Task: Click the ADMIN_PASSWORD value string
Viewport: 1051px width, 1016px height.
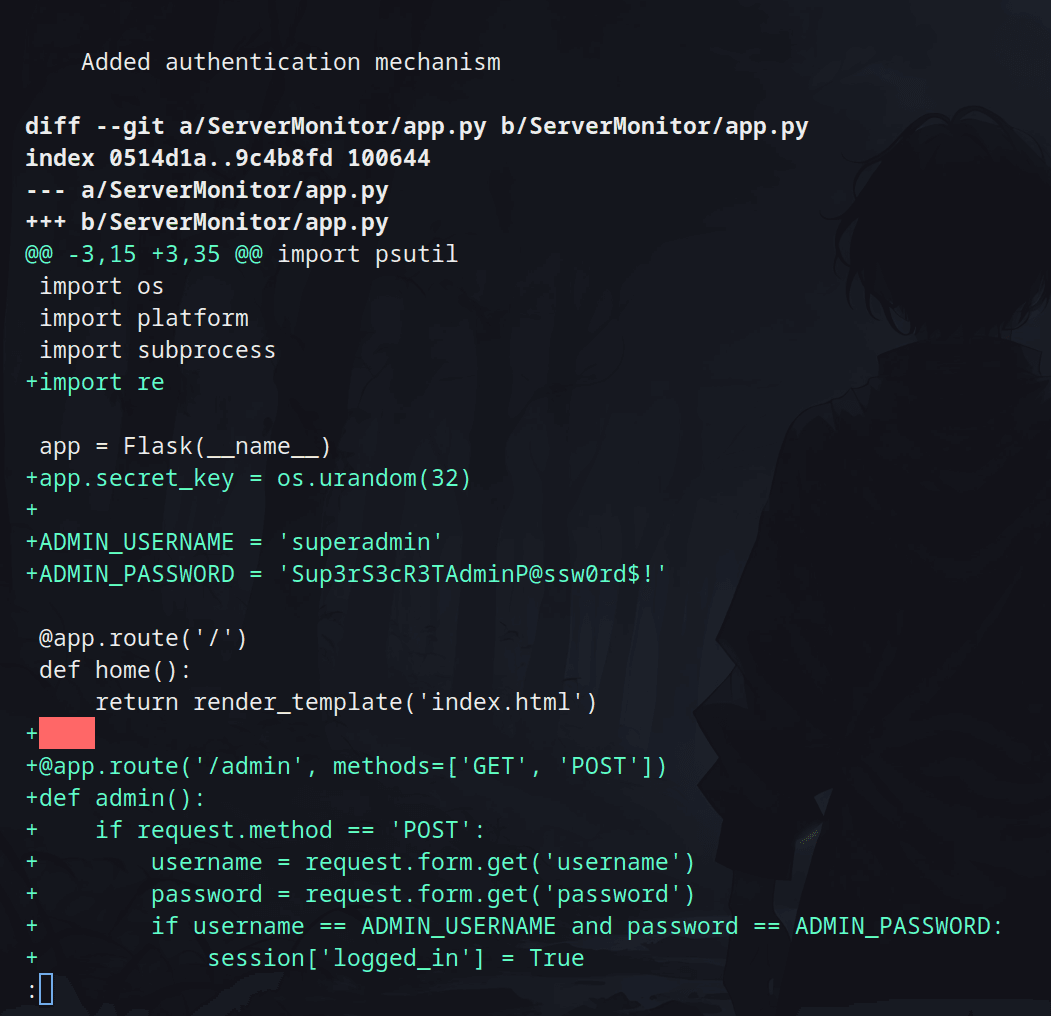Action: [x=473, y=574]
